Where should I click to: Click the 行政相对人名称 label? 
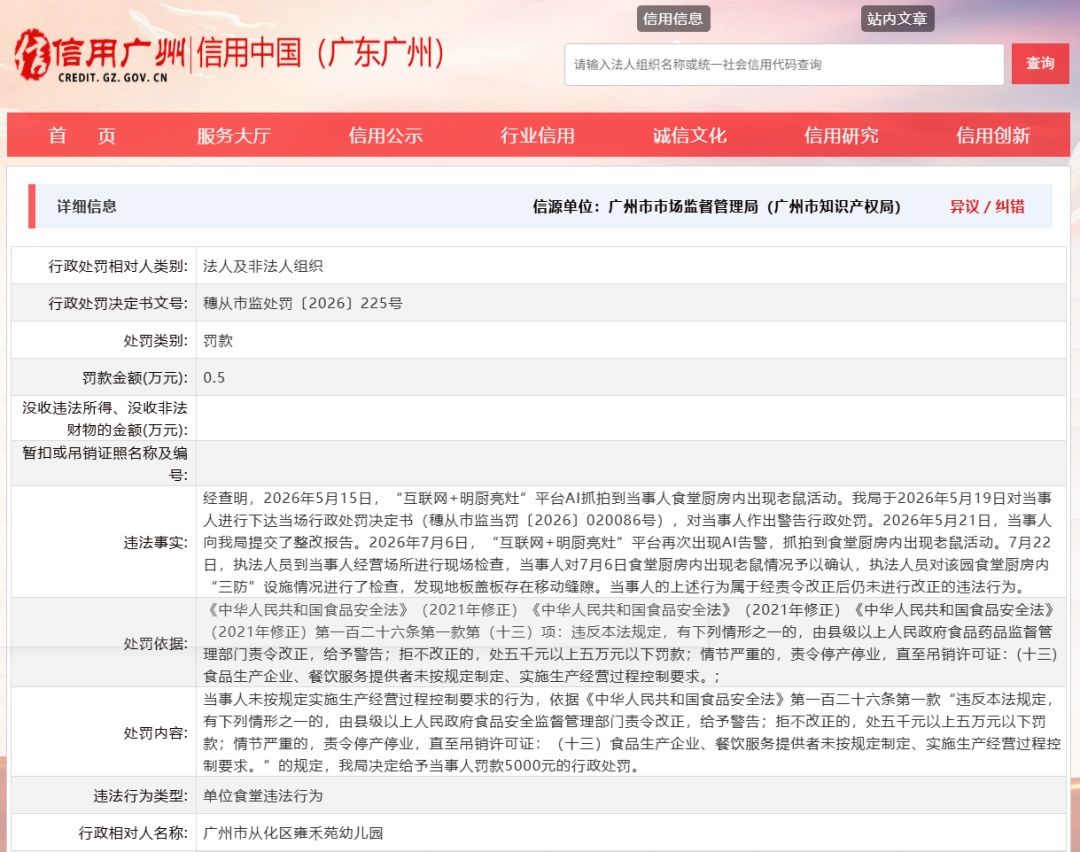coord(133,833)
